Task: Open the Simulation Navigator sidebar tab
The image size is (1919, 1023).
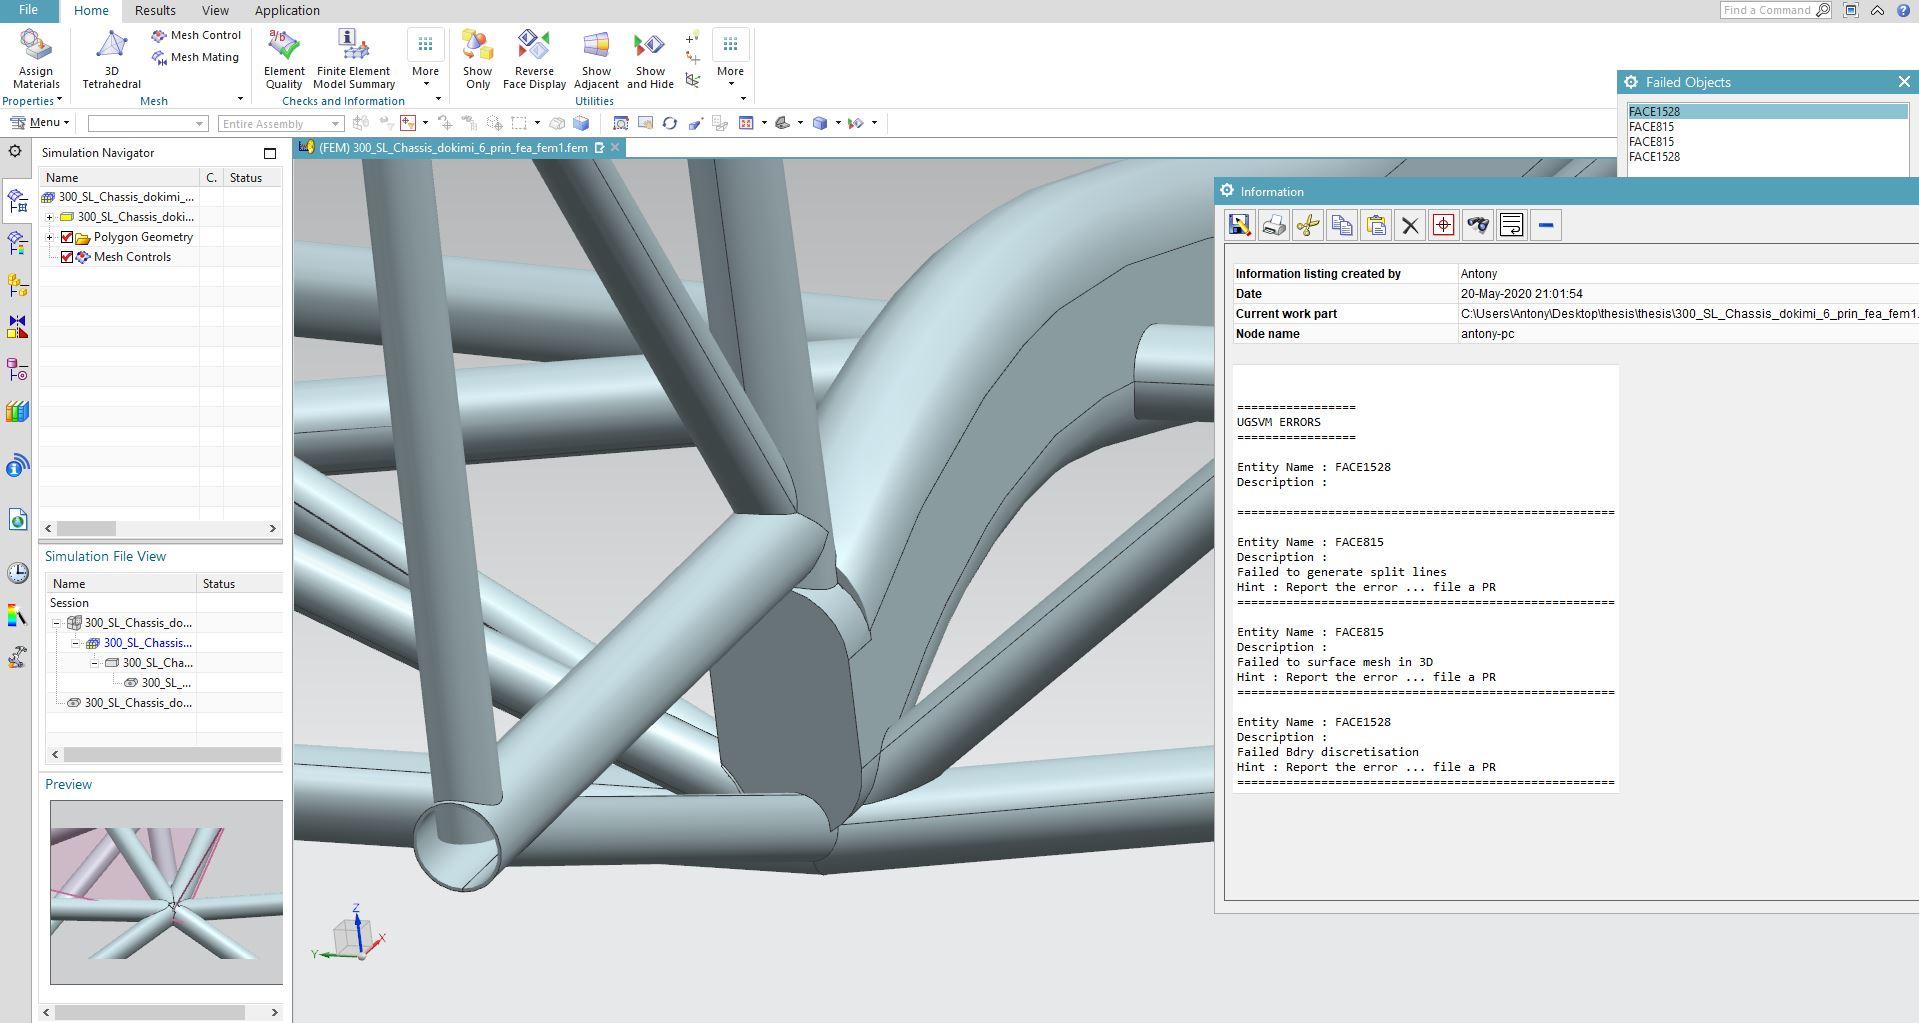Action: tap(17, 200)
